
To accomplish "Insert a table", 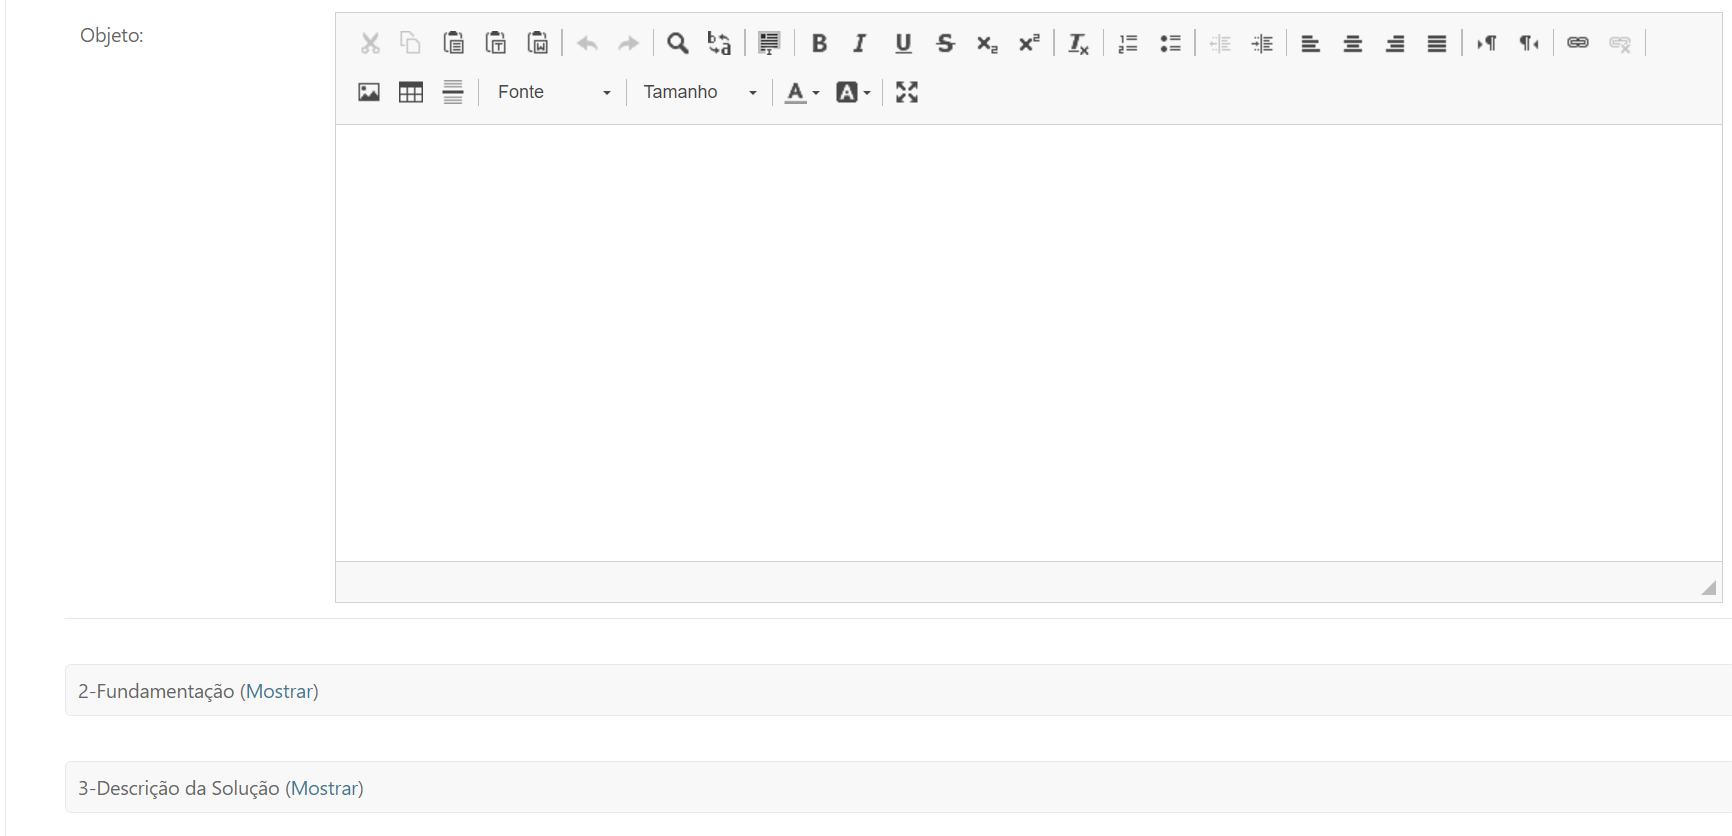I will pos(411,92).
